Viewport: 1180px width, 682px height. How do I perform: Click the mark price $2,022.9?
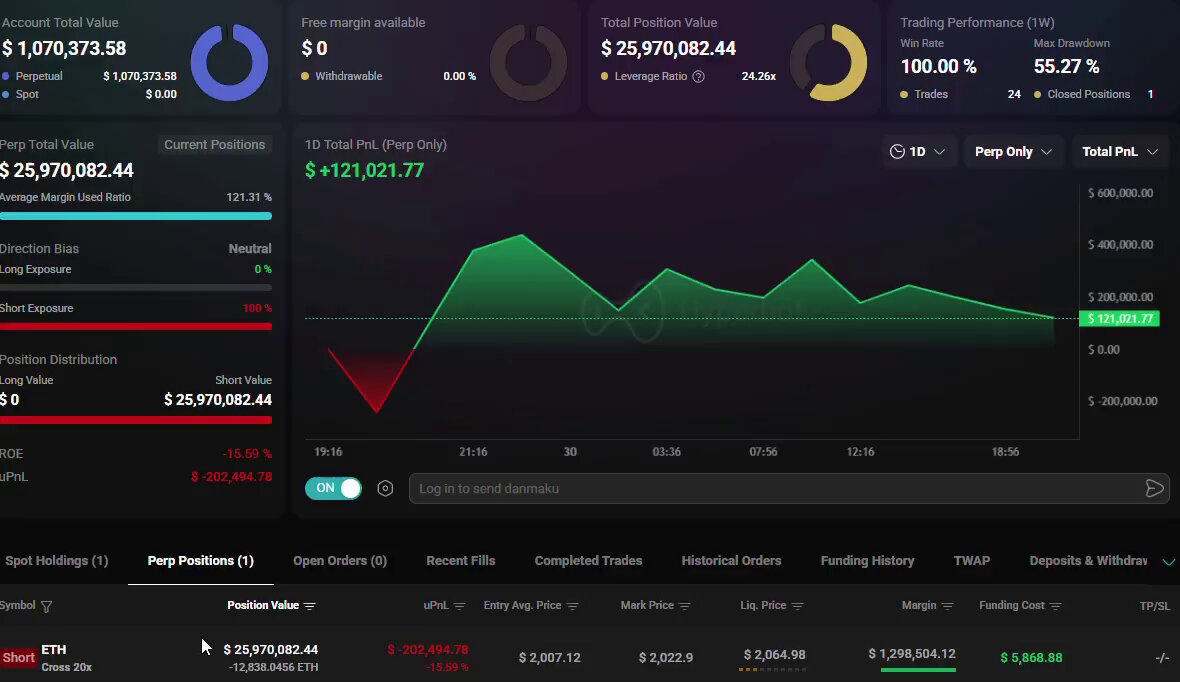(x=666, y=657)
